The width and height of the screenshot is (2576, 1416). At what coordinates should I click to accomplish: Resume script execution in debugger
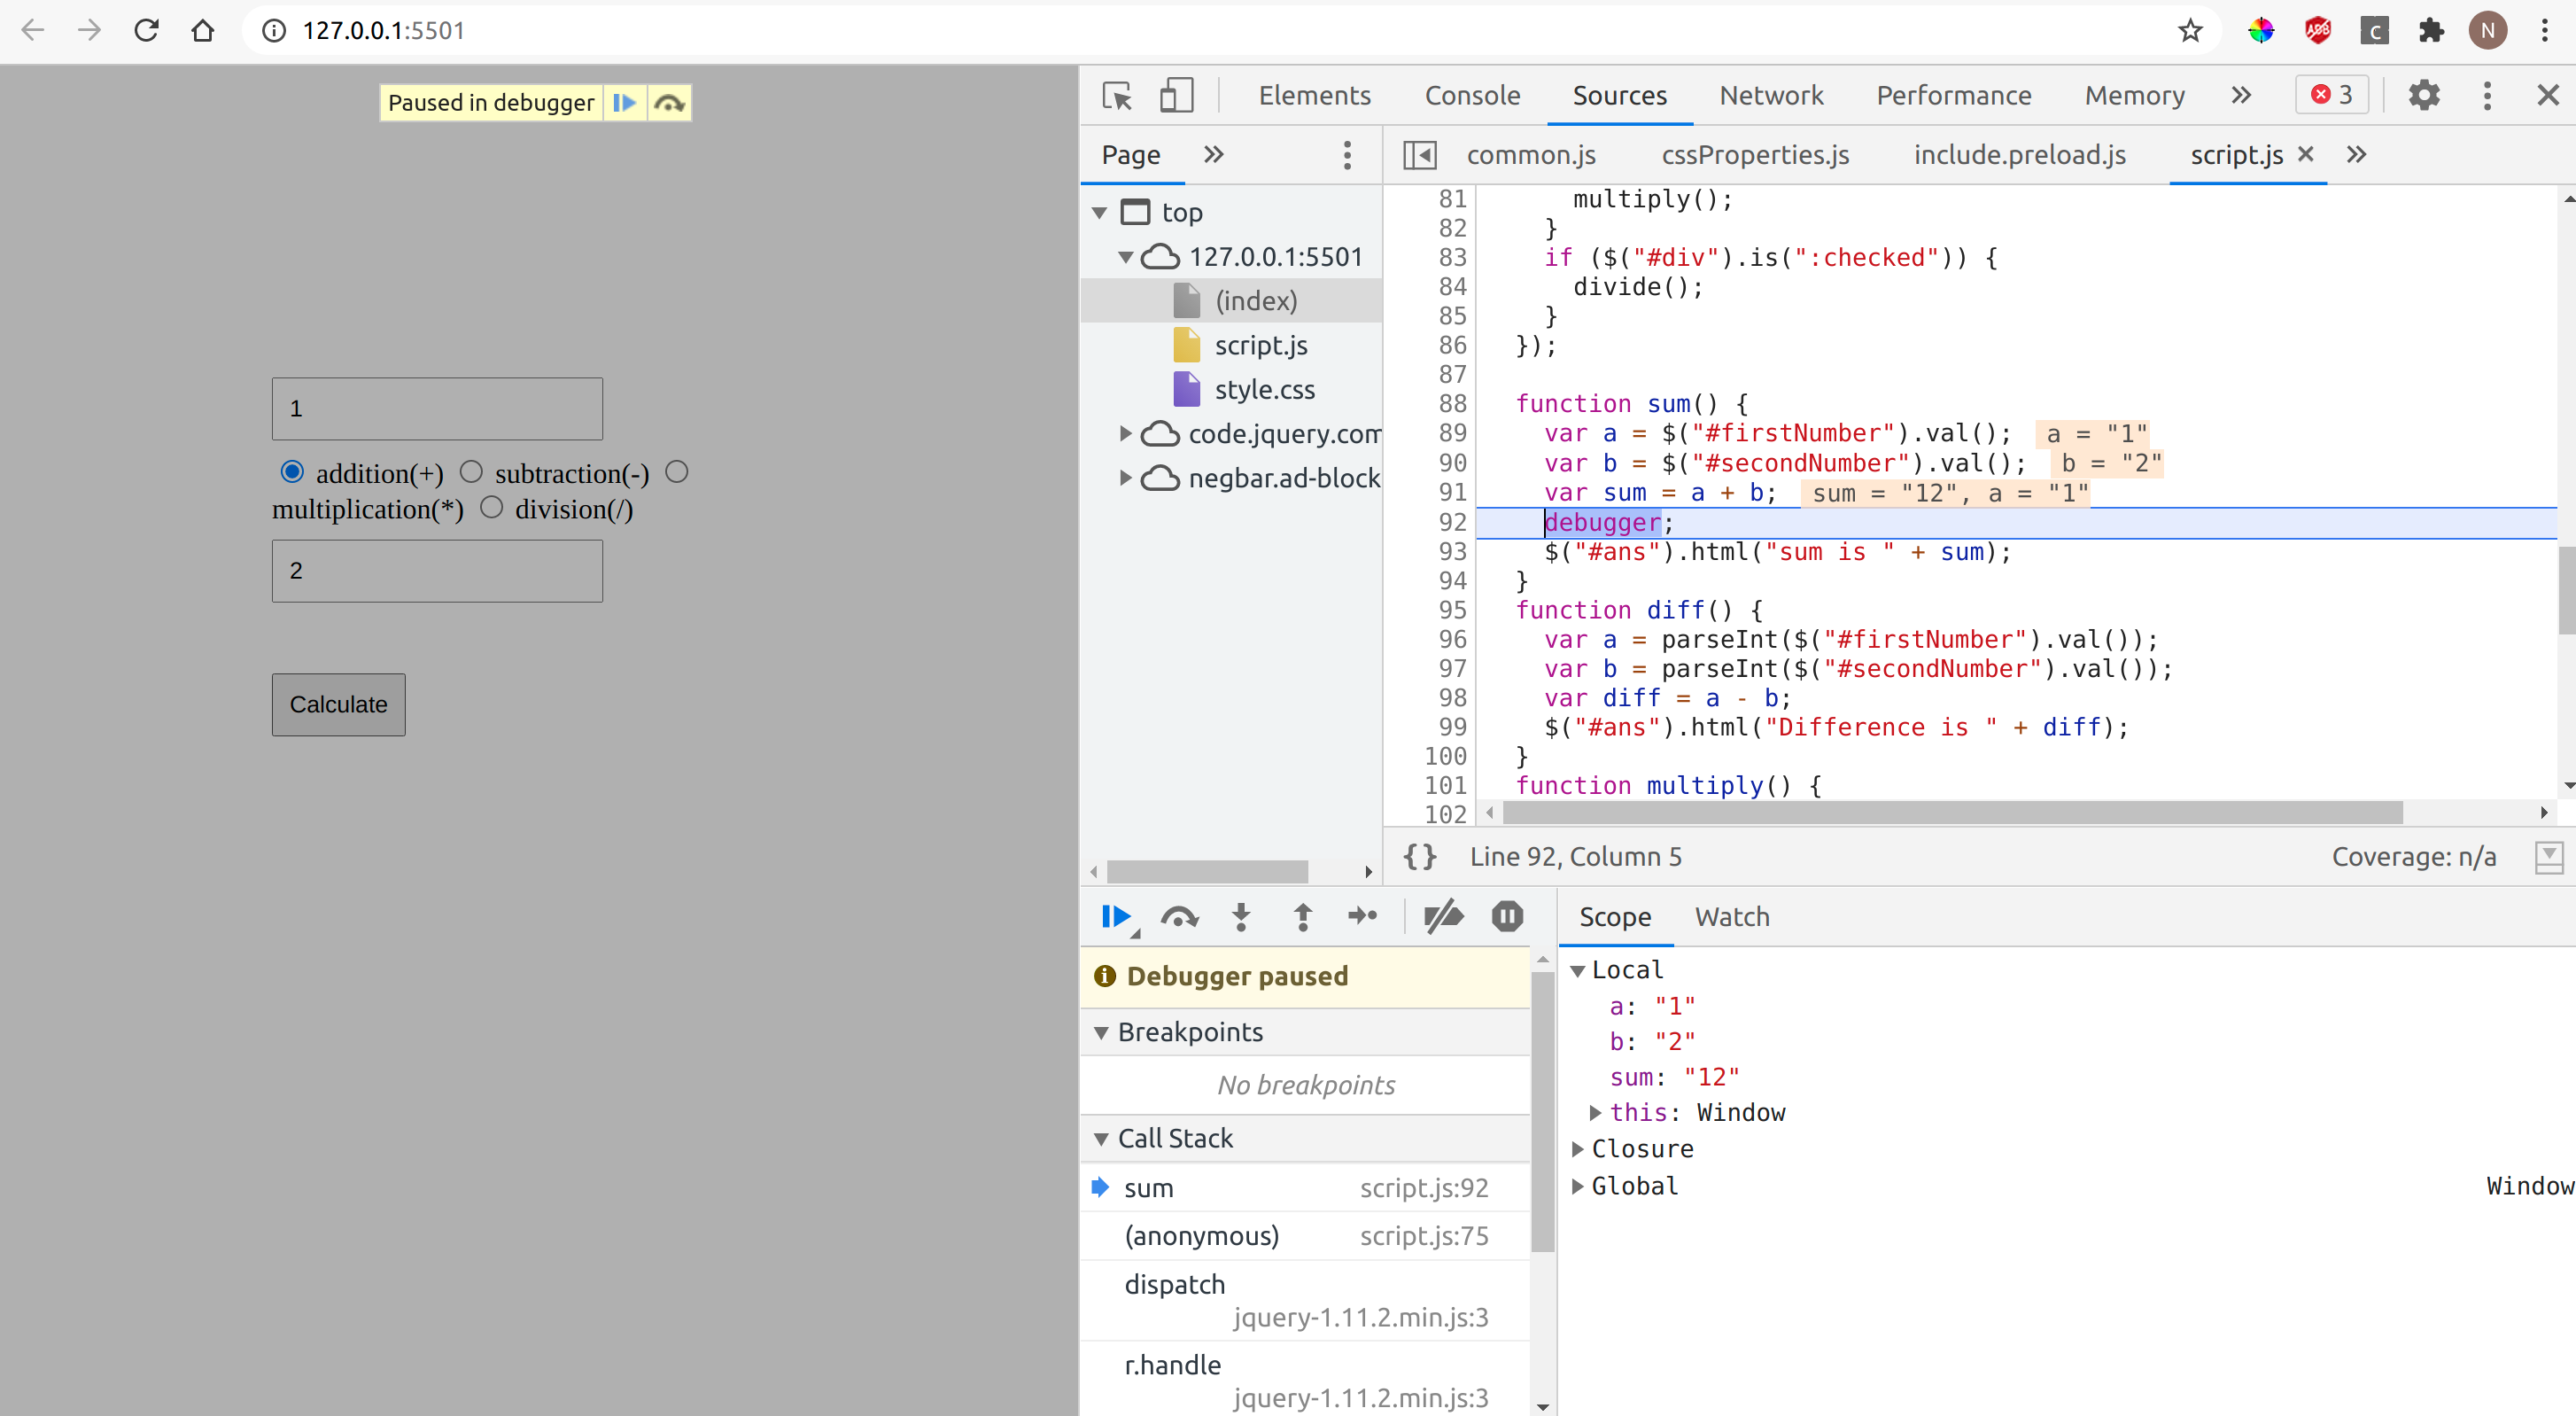[1118, 917]
